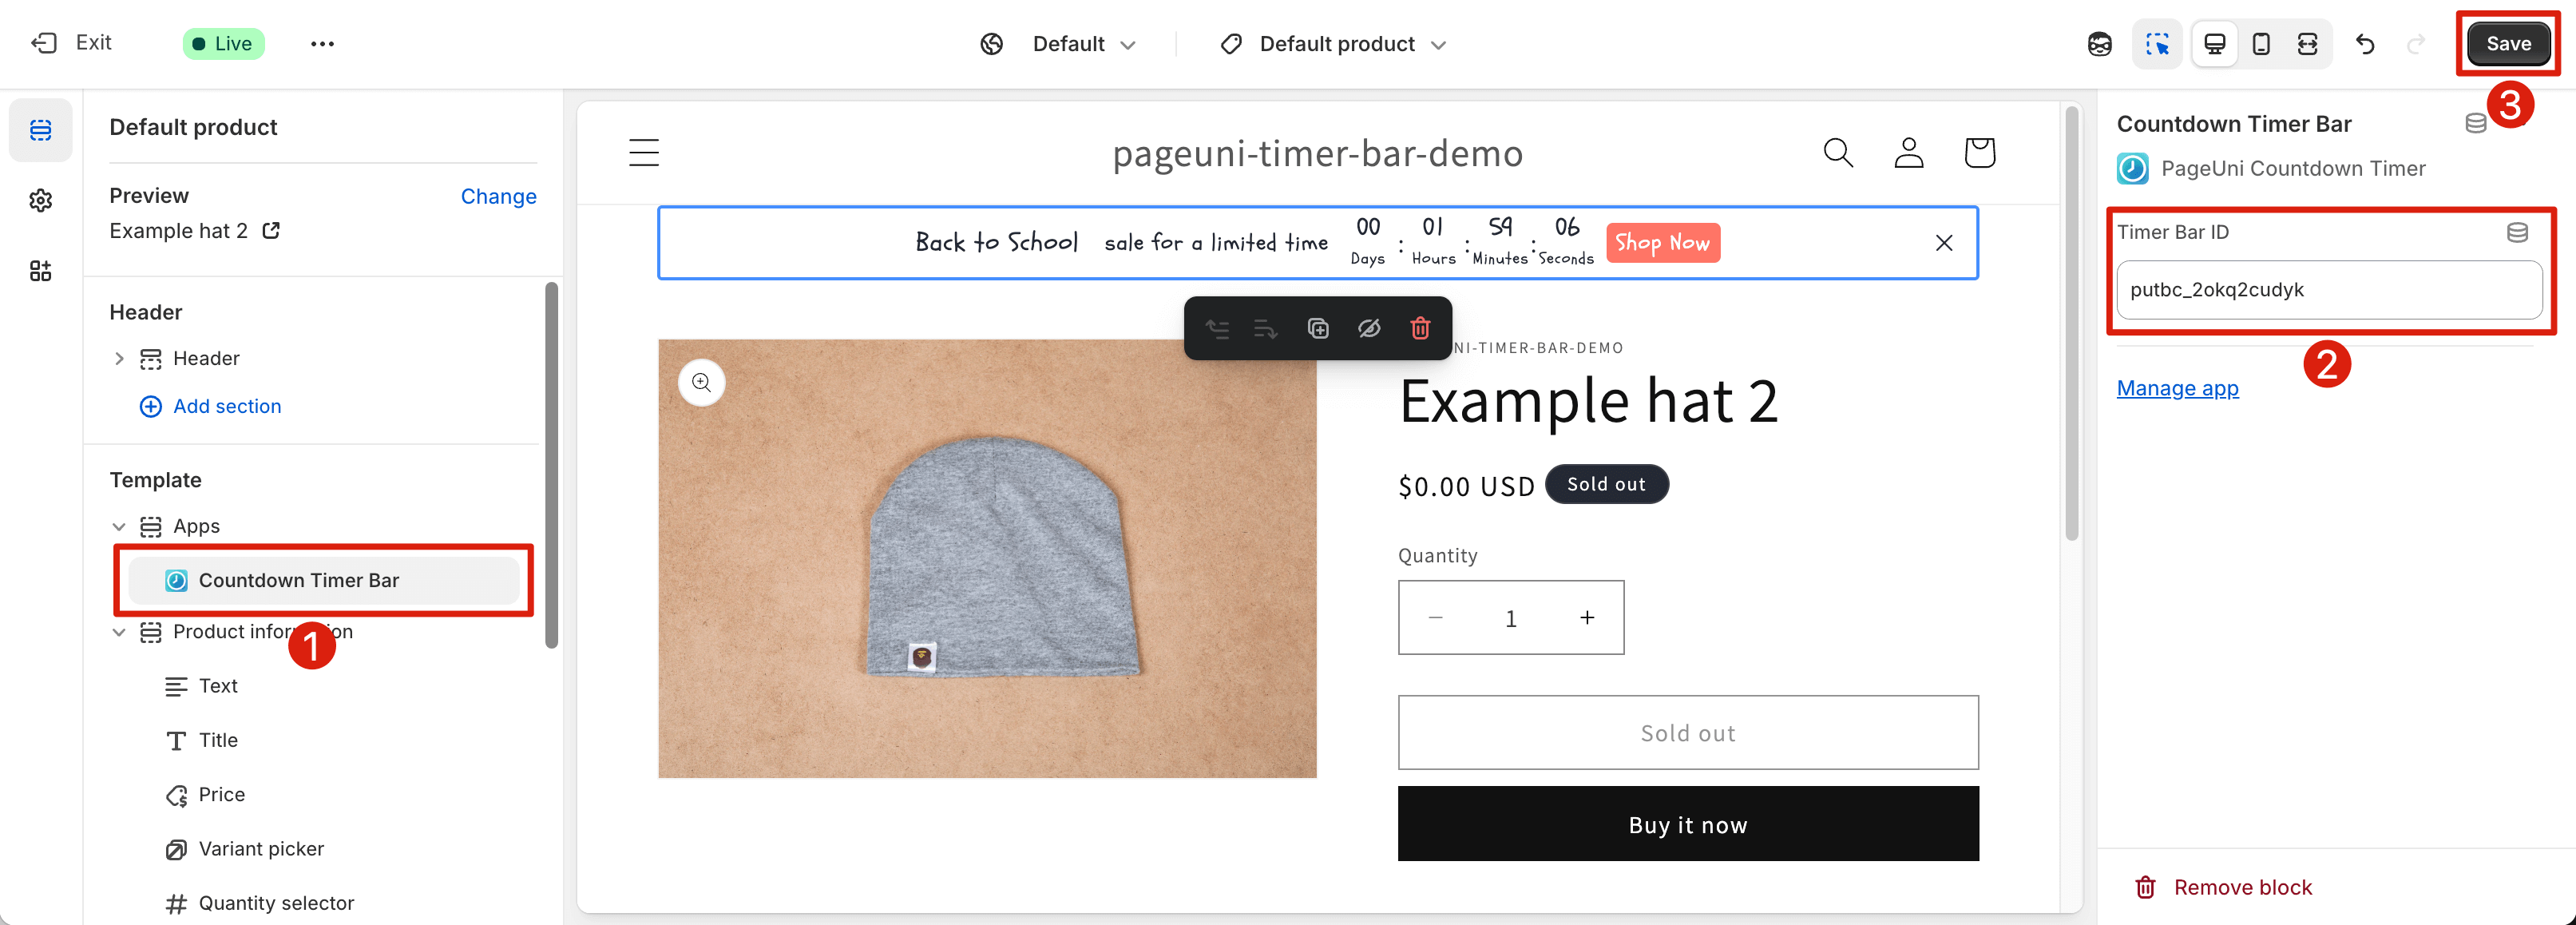Viewport: 2576px width, 925px height.
Task: Switch to desktop preview mode
Action: 2214,44
